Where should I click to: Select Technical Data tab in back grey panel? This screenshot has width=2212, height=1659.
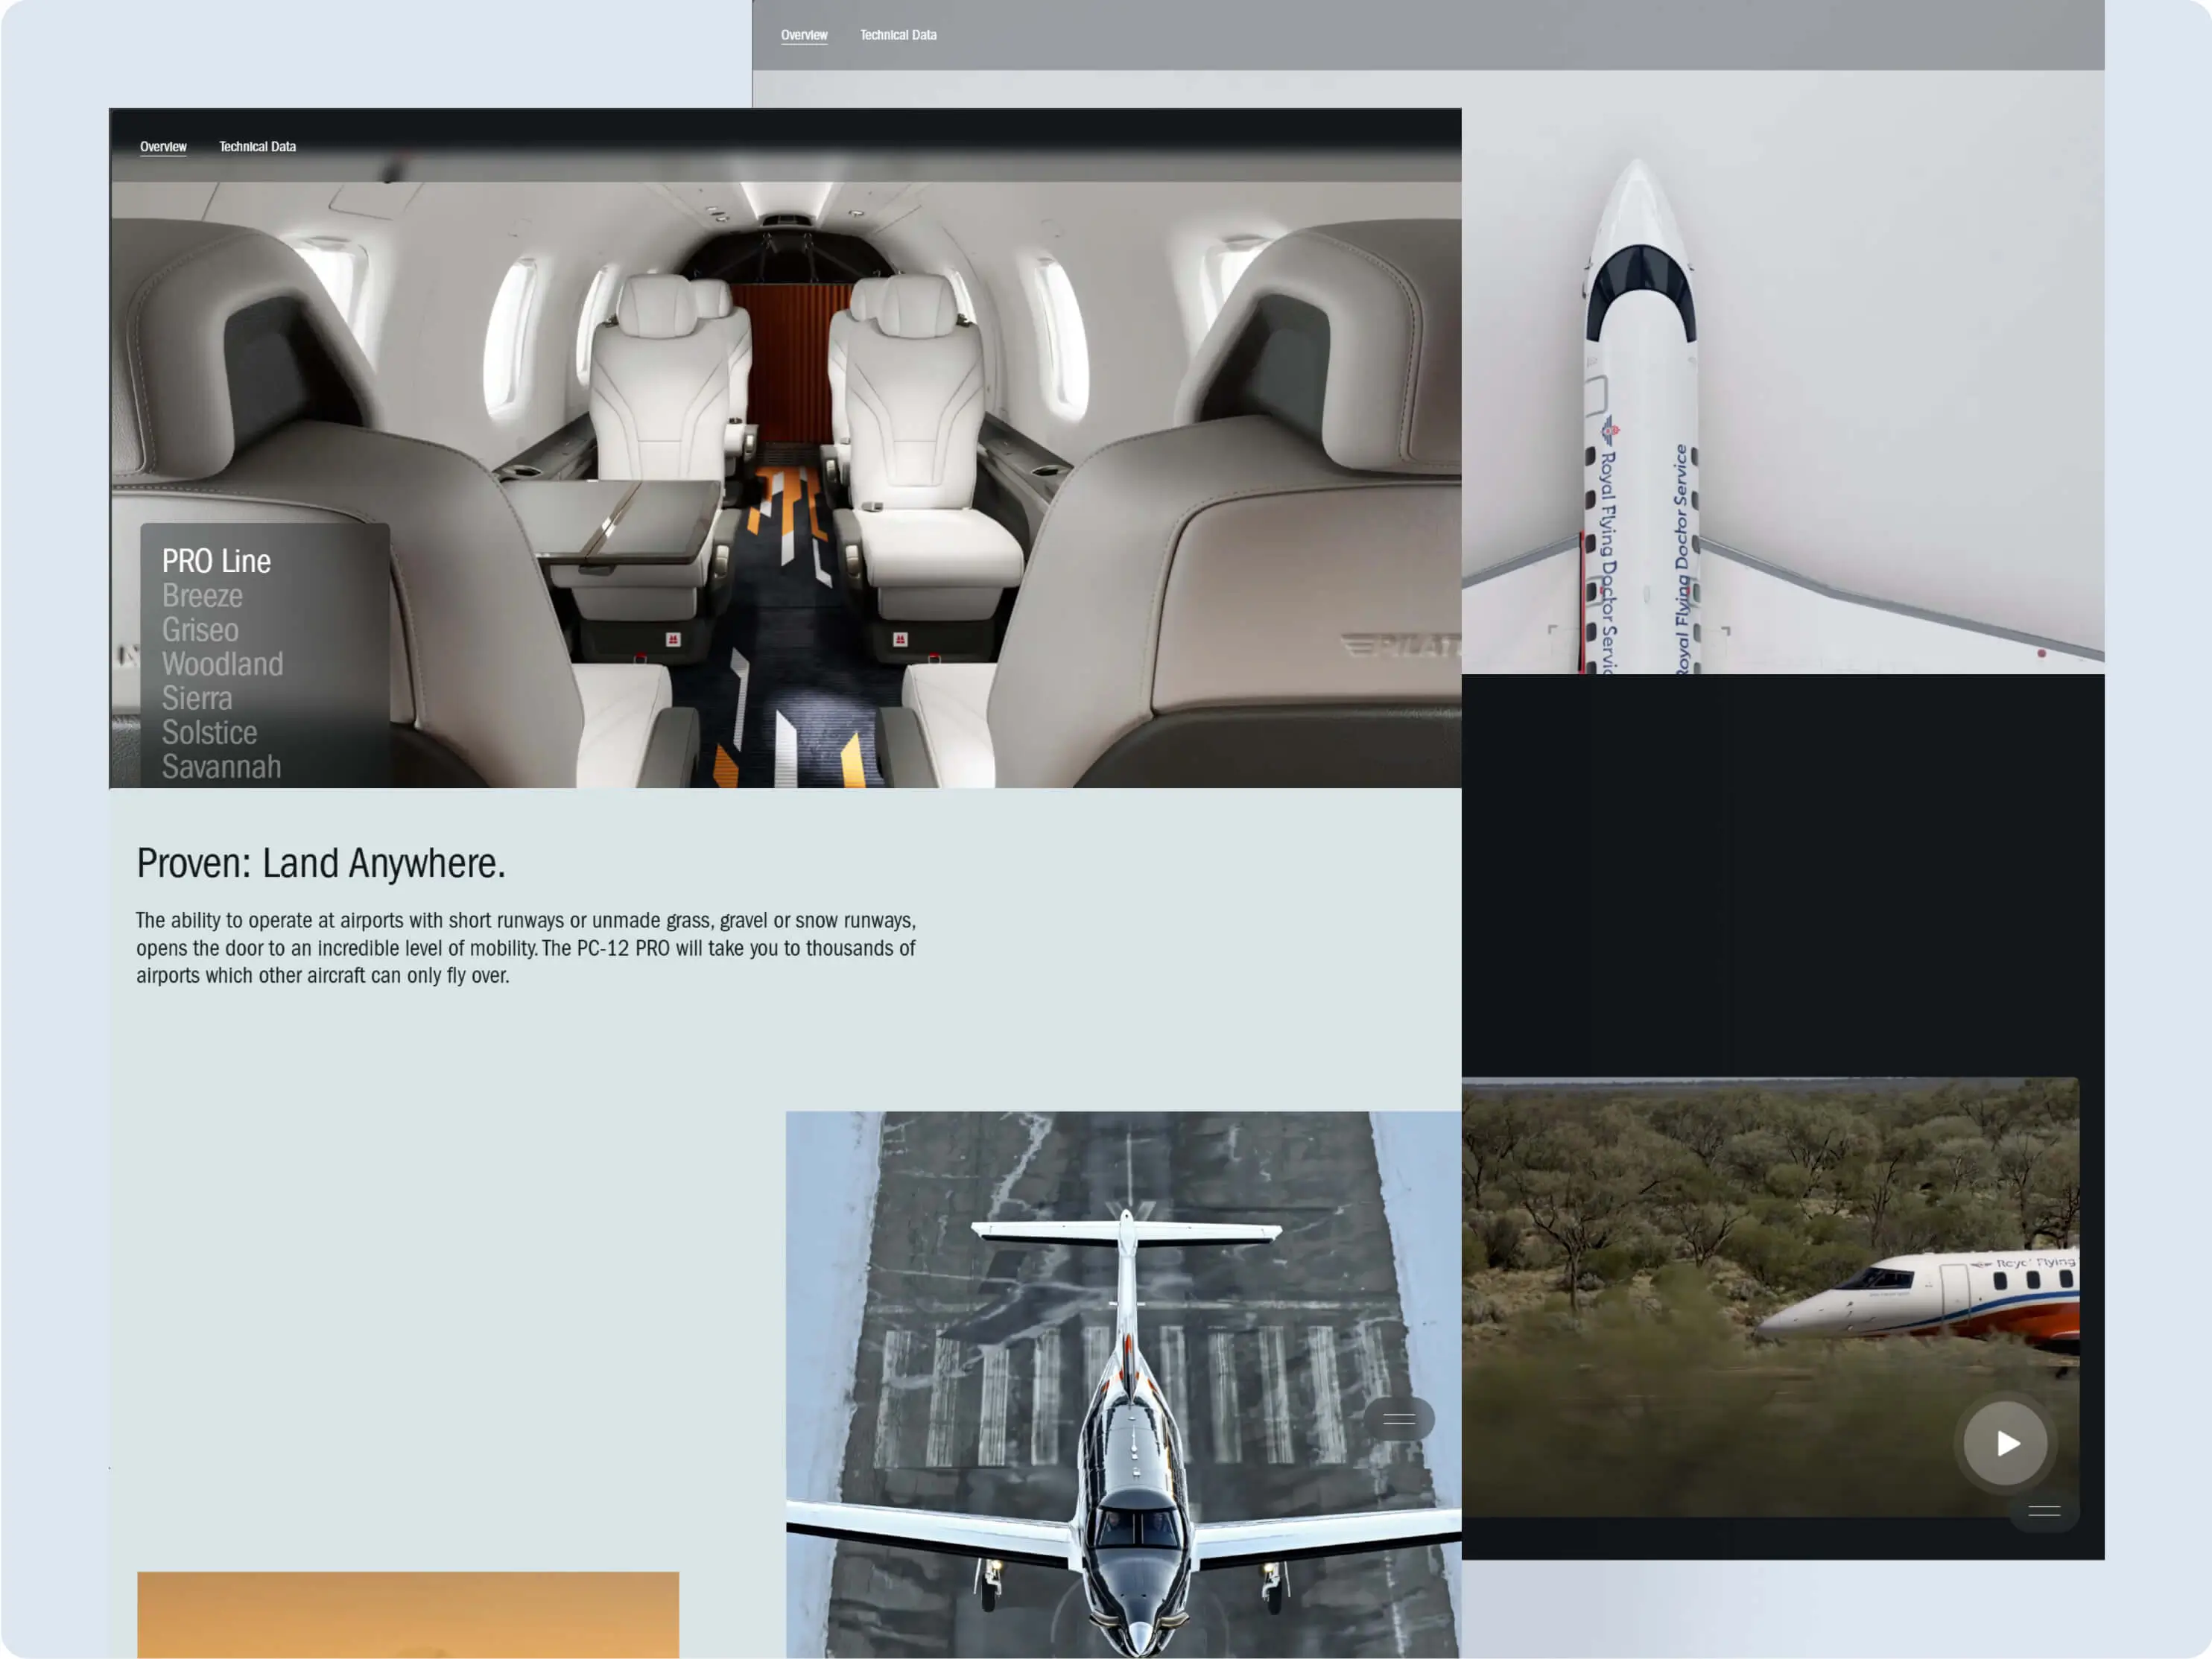[x=898, y=35]
